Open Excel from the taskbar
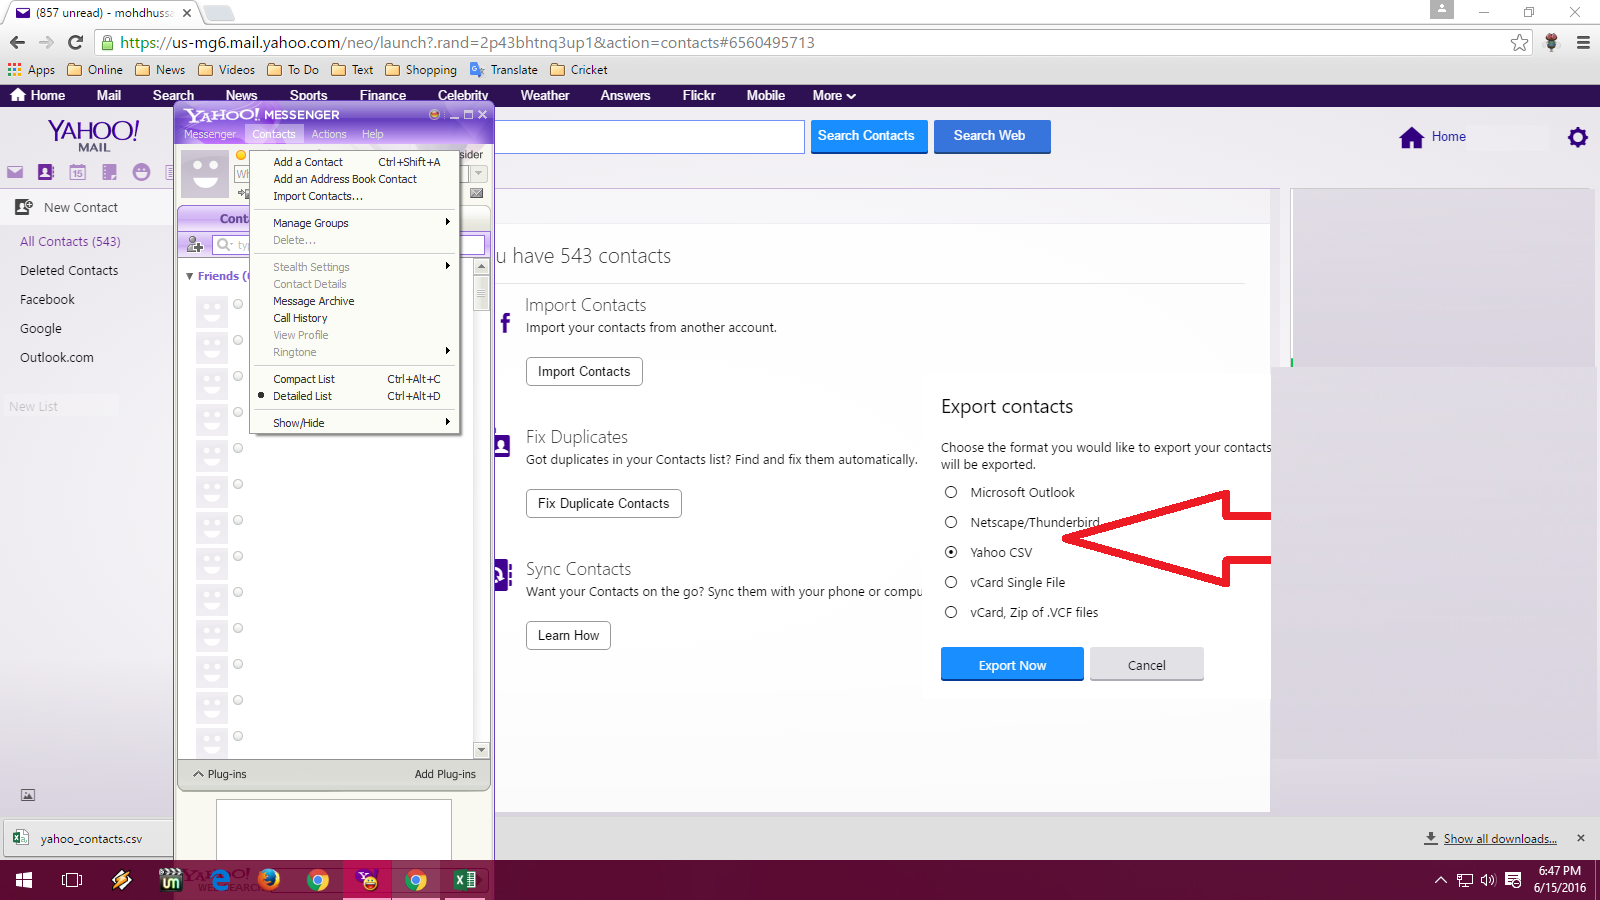 click(x=465, y=880)
